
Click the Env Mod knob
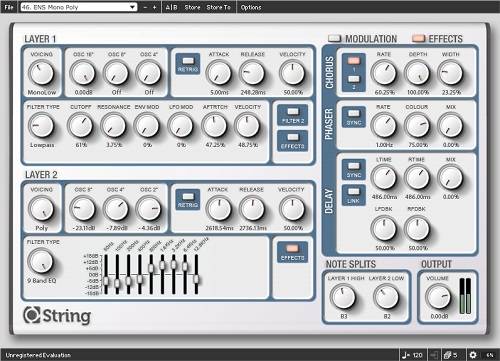pos(147,126)
